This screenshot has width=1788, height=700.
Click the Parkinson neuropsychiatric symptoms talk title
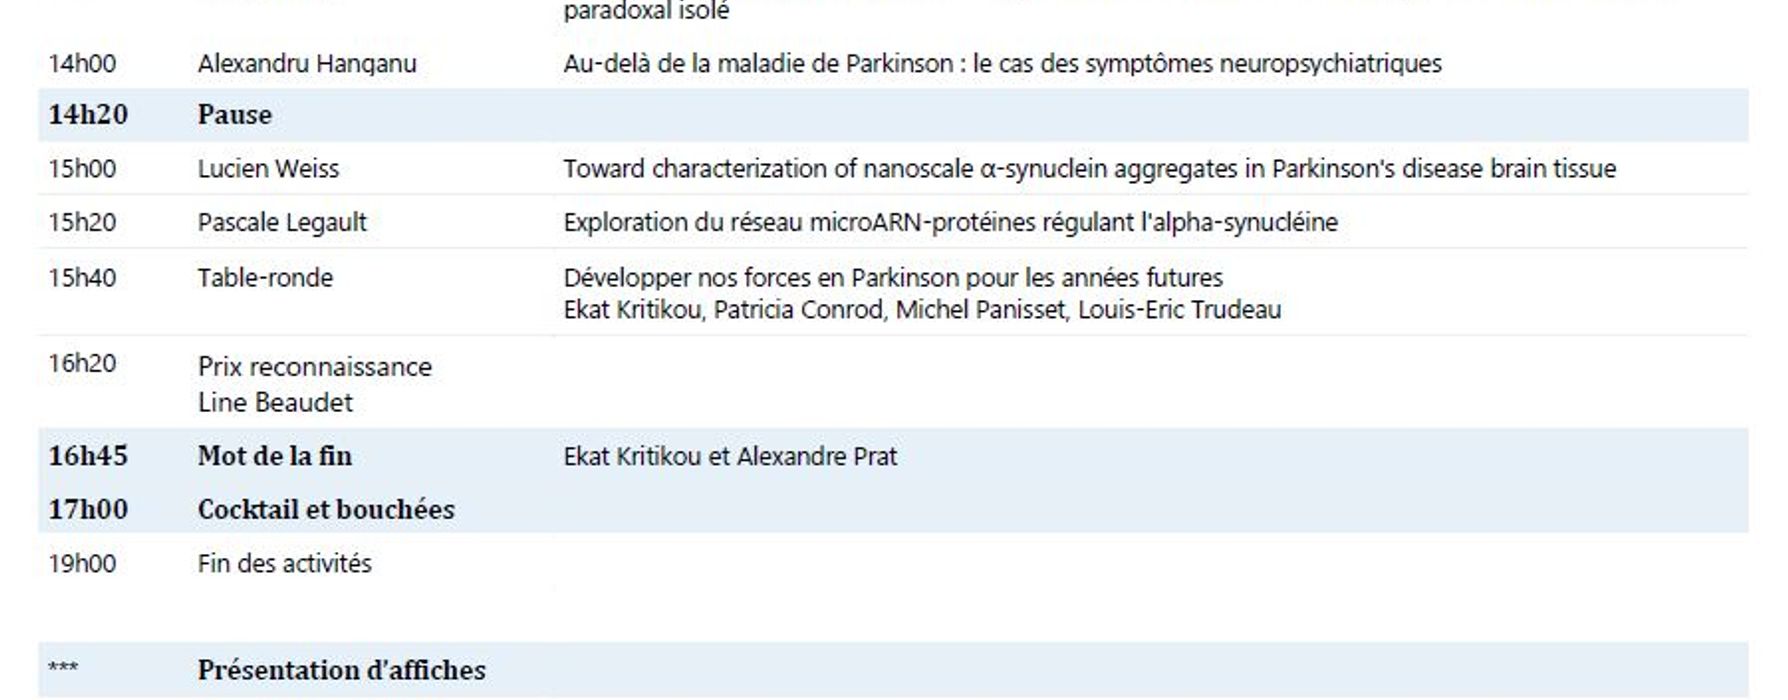[x=1001, y=64]
